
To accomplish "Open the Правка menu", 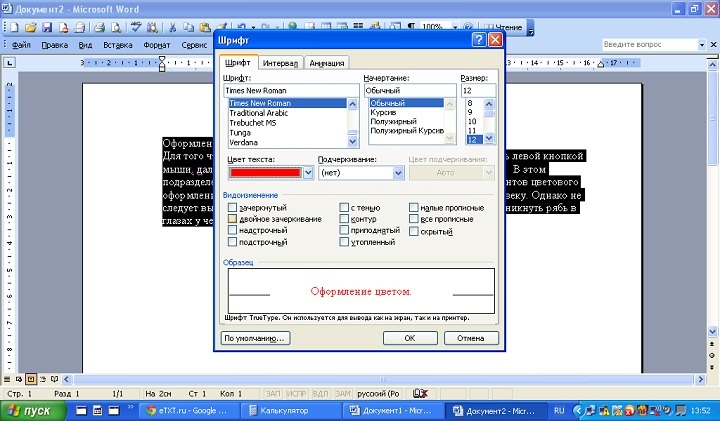I will (55, 45).
